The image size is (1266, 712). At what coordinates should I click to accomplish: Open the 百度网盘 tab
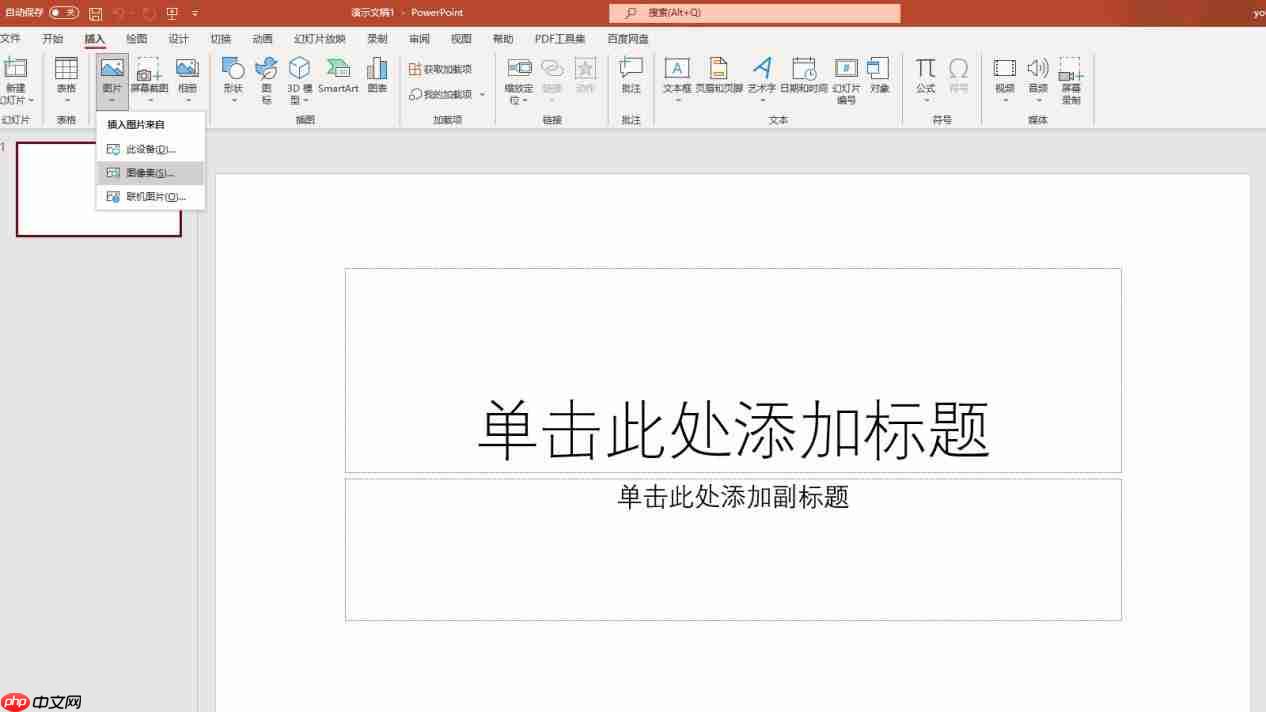tap(628, 39)
